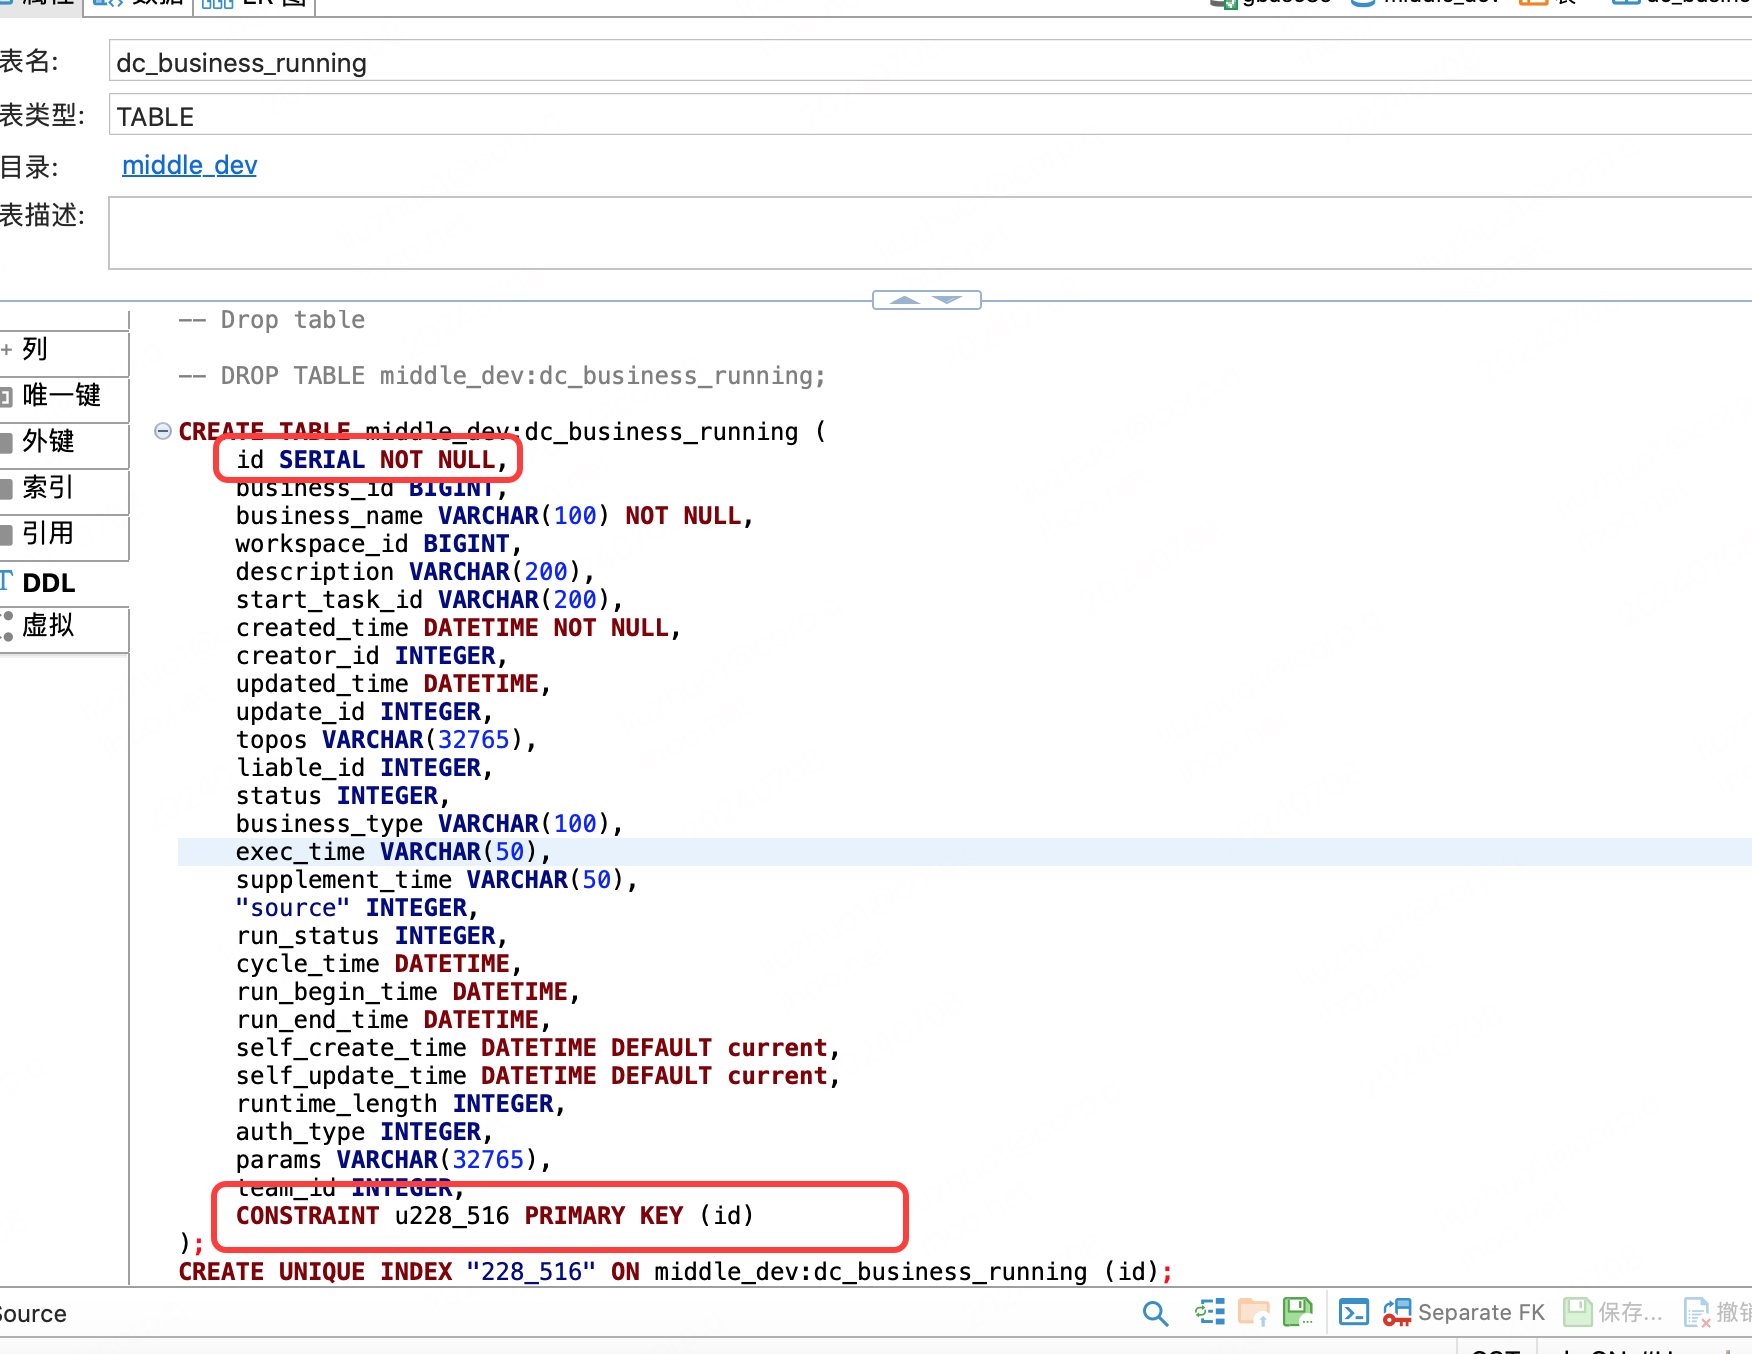Click the workspace_id BIGINT line
The height and width of the screenshot is (1354, 1752).
coord(379,544)
